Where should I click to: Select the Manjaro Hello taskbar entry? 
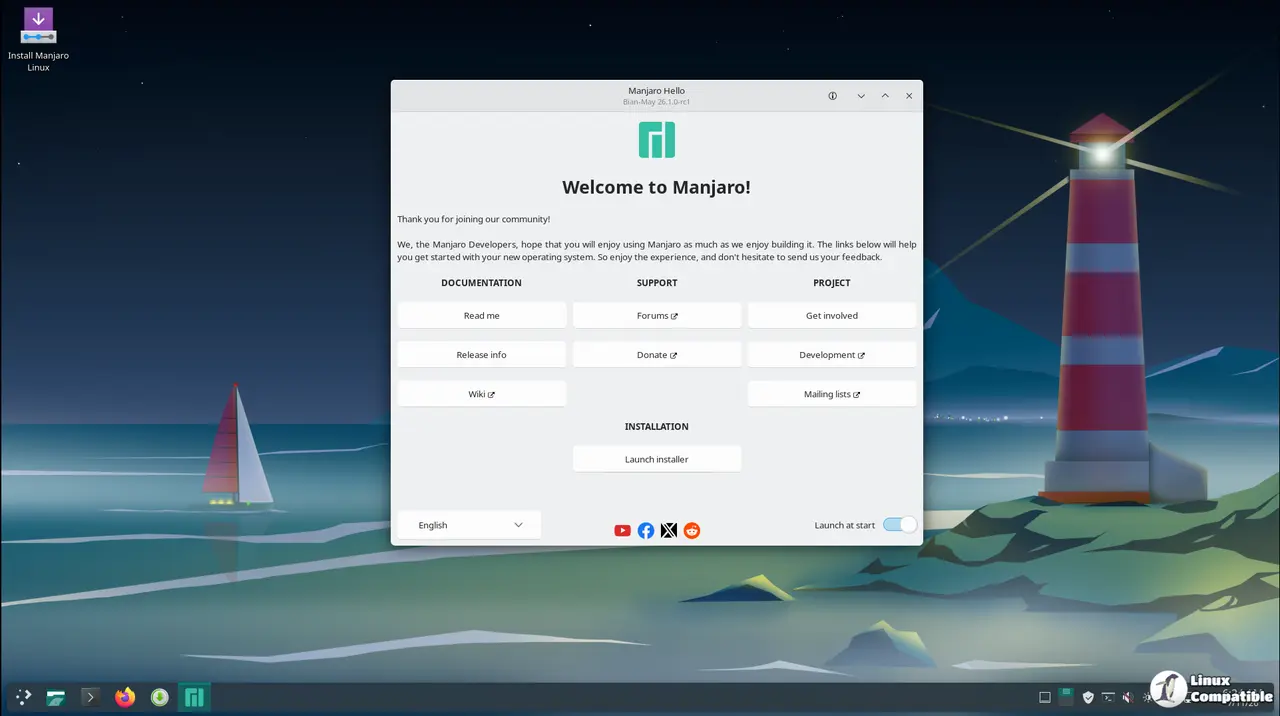coord(194,697)
